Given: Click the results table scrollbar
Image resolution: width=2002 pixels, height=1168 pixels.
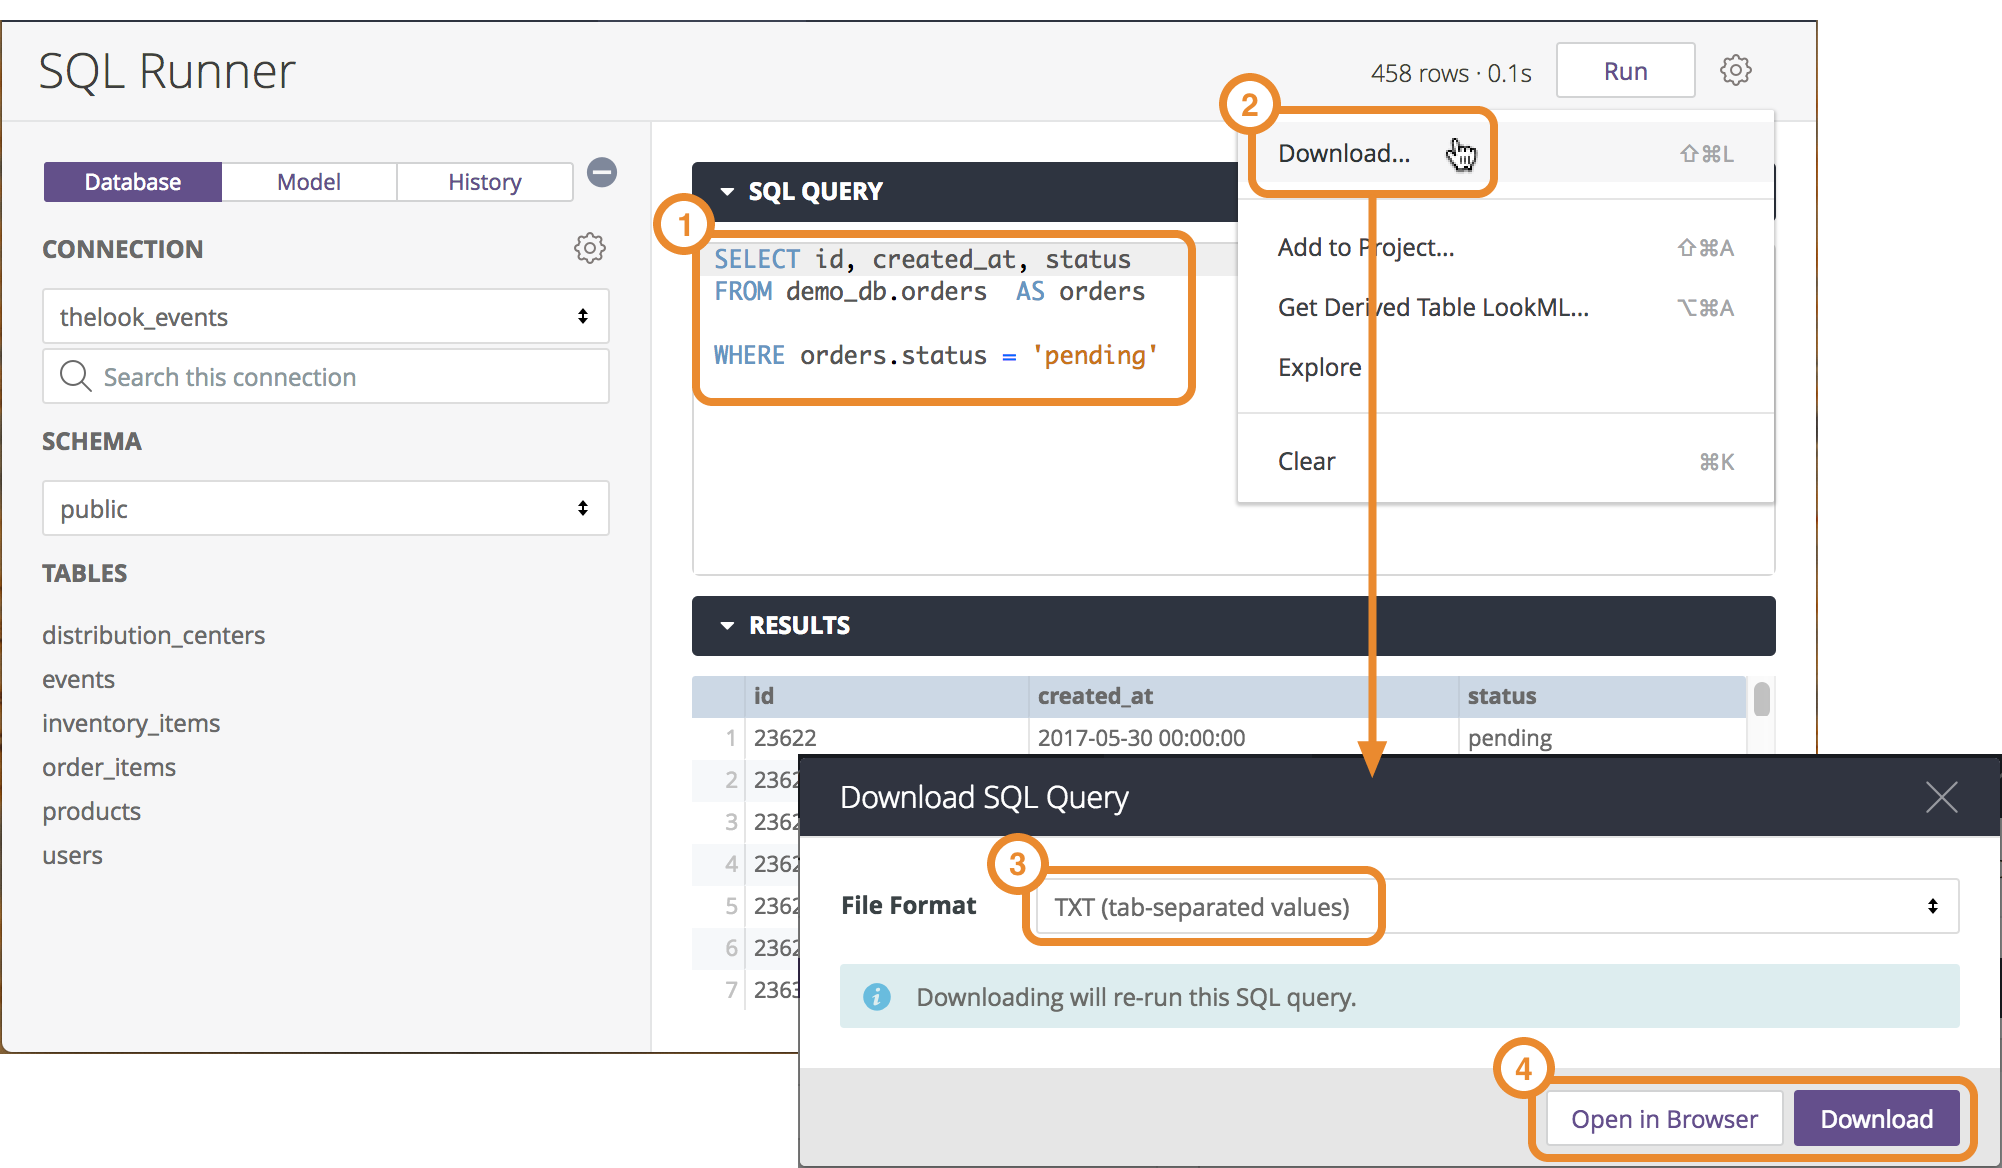Looking at the screenshot, I should click(x=1761, y=698).
